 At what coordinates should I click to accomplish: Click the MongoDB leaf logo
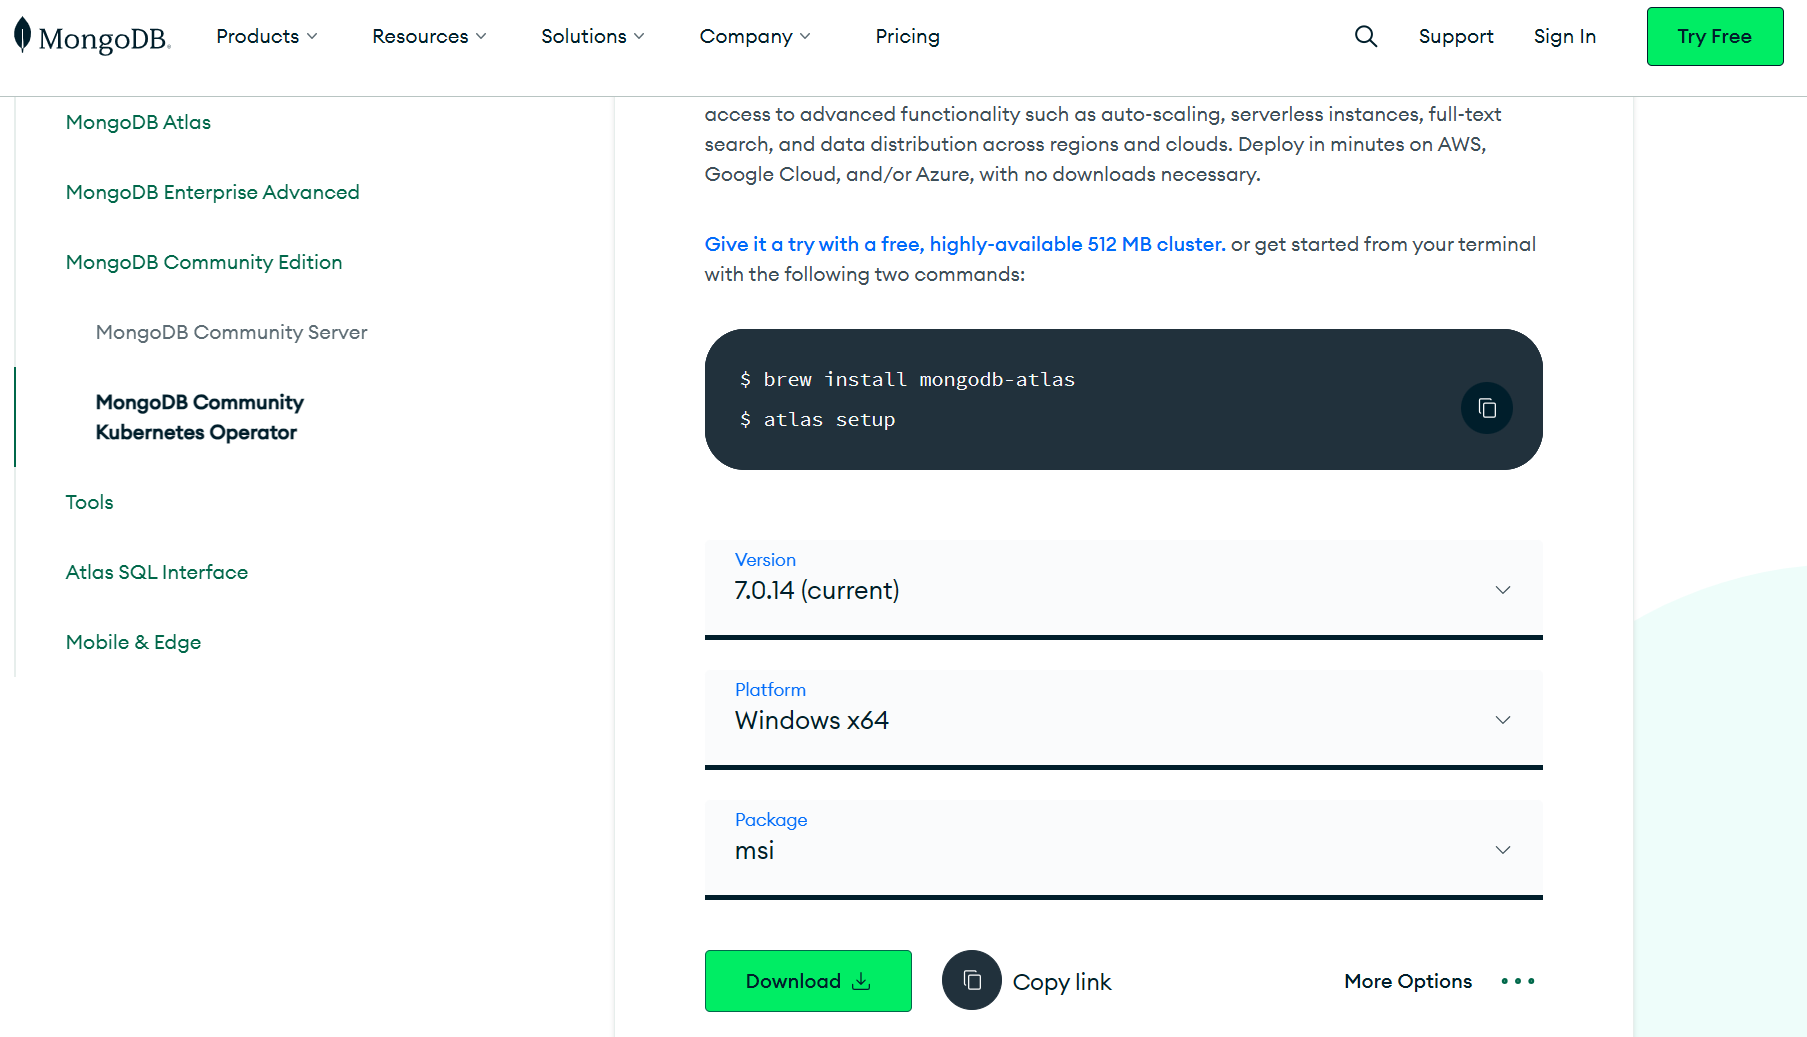[23, 35]
